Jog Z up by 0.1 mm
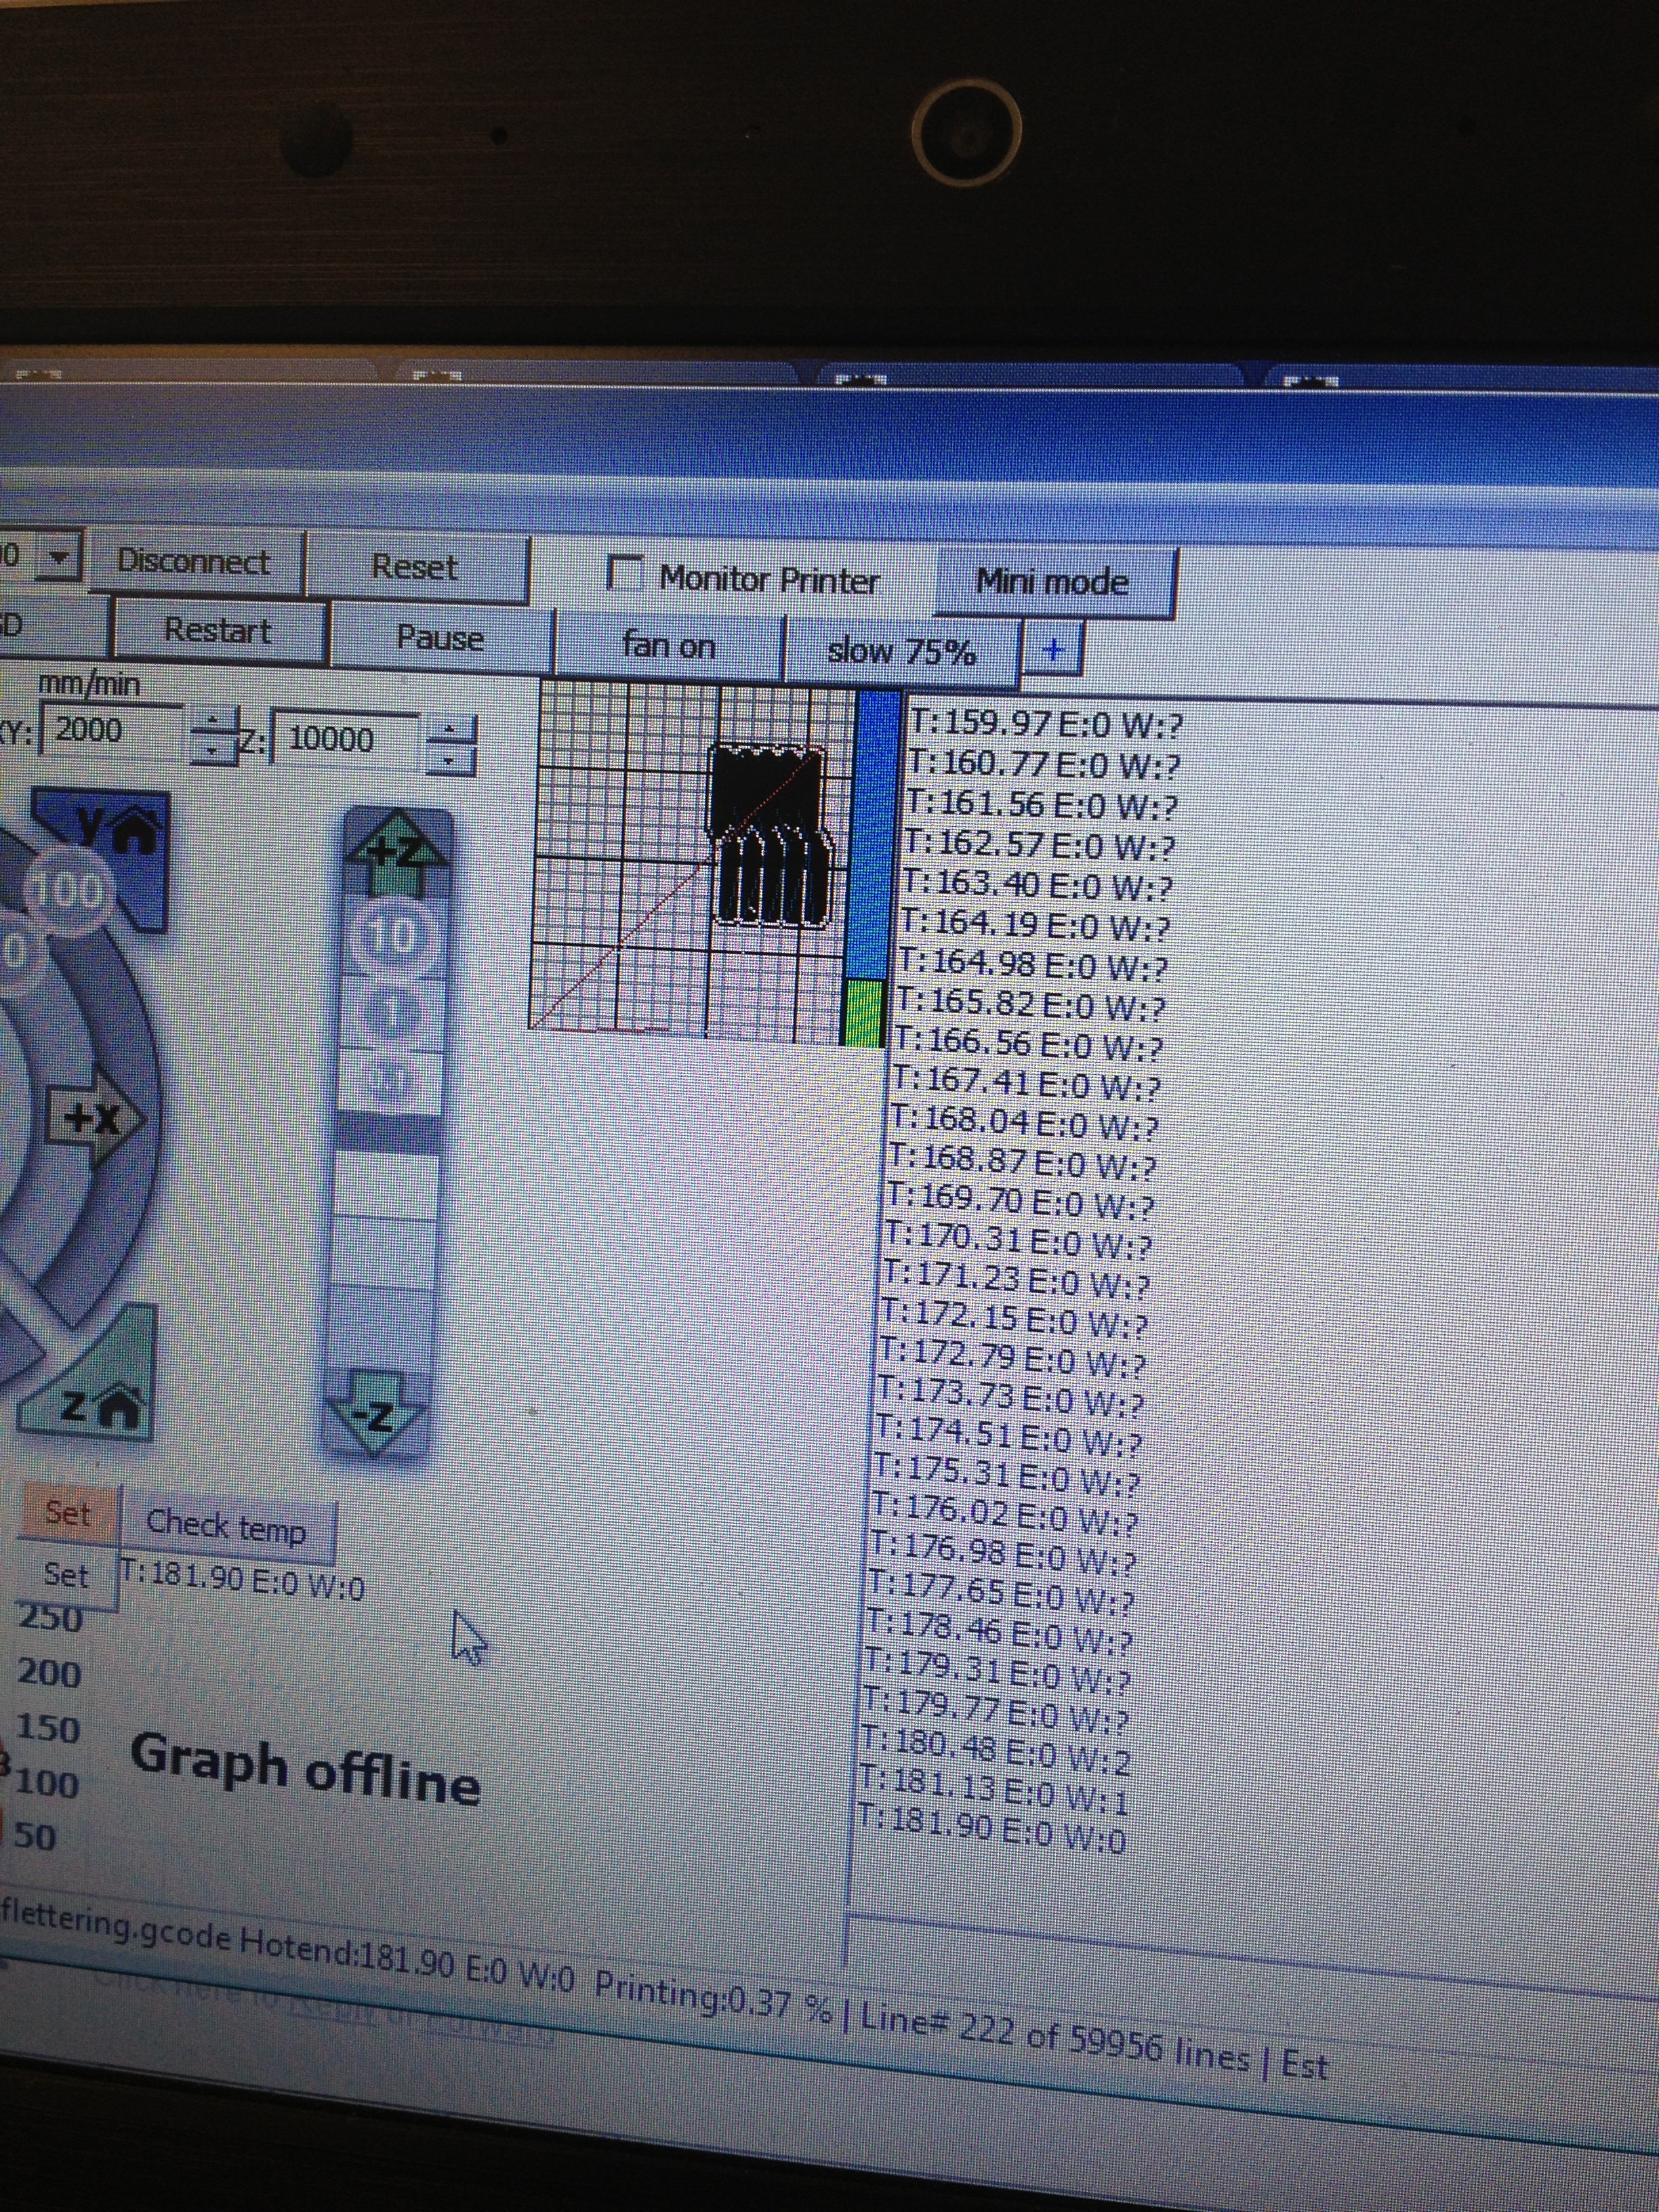The height and width of the screenshot is (2212, 1659). pos(389,1083)
